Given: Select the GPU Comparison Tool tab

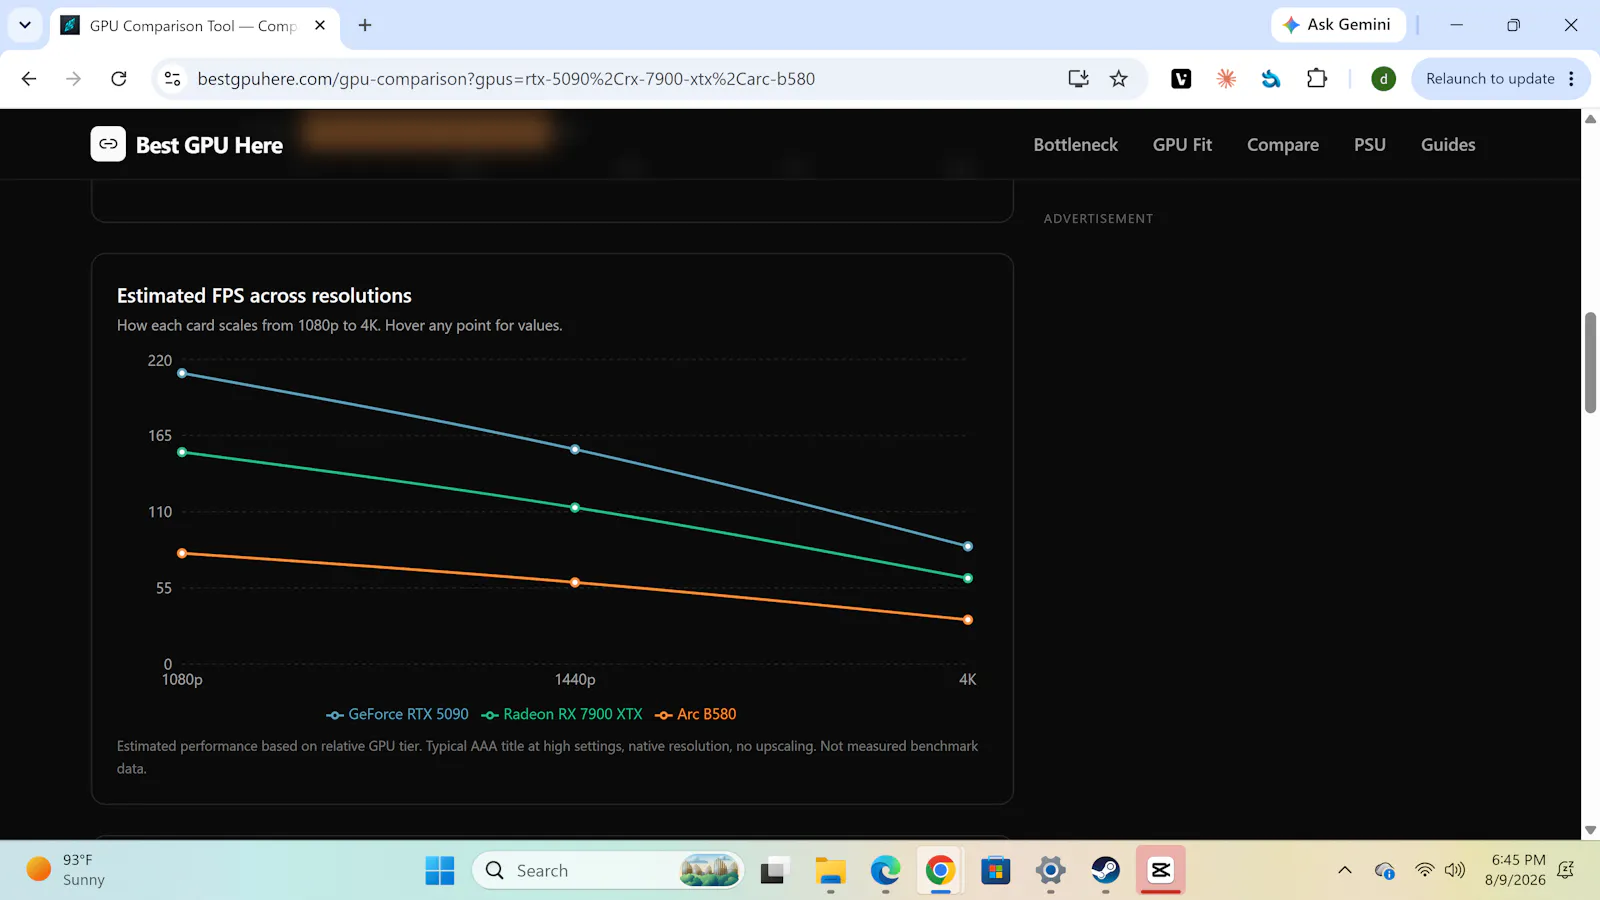Looking at the screenshot, I should click(x=193, y=26).
